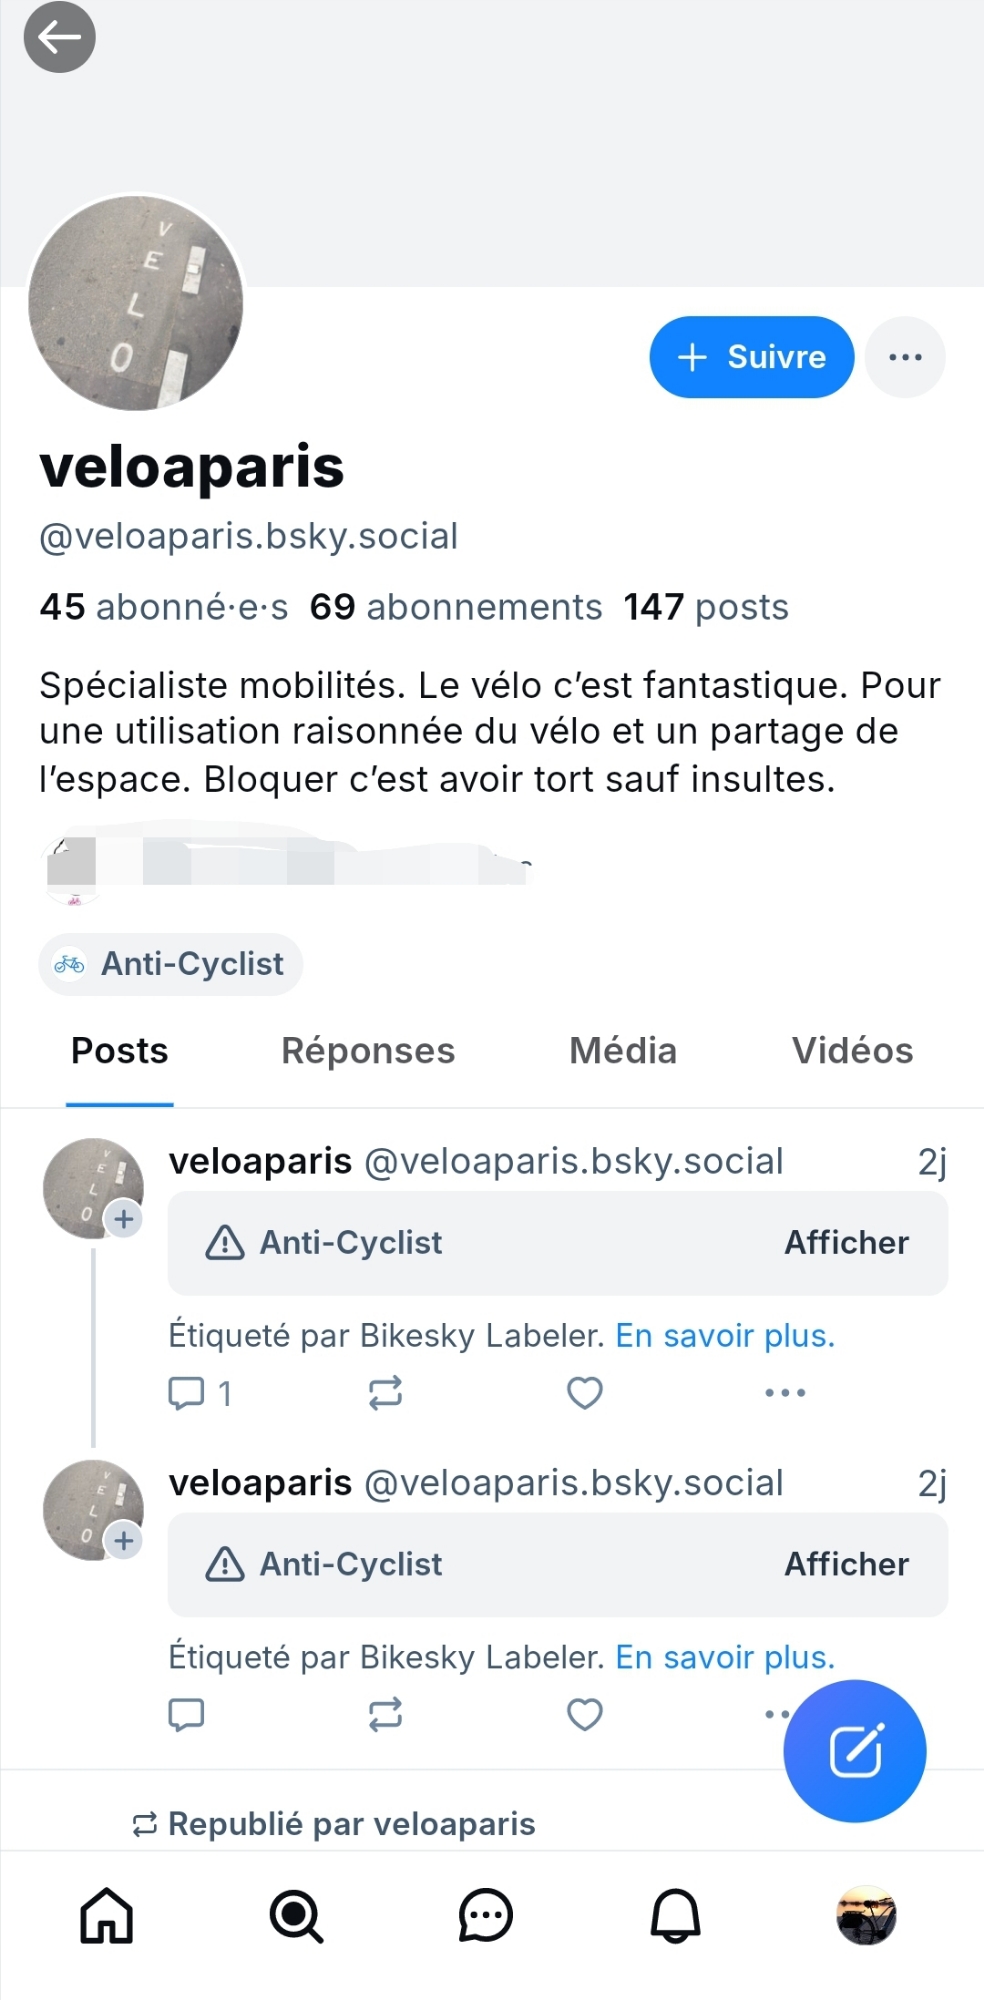Open the notifications bell icon
This screenshot has width=984, height=2000.
(676, 1915)
